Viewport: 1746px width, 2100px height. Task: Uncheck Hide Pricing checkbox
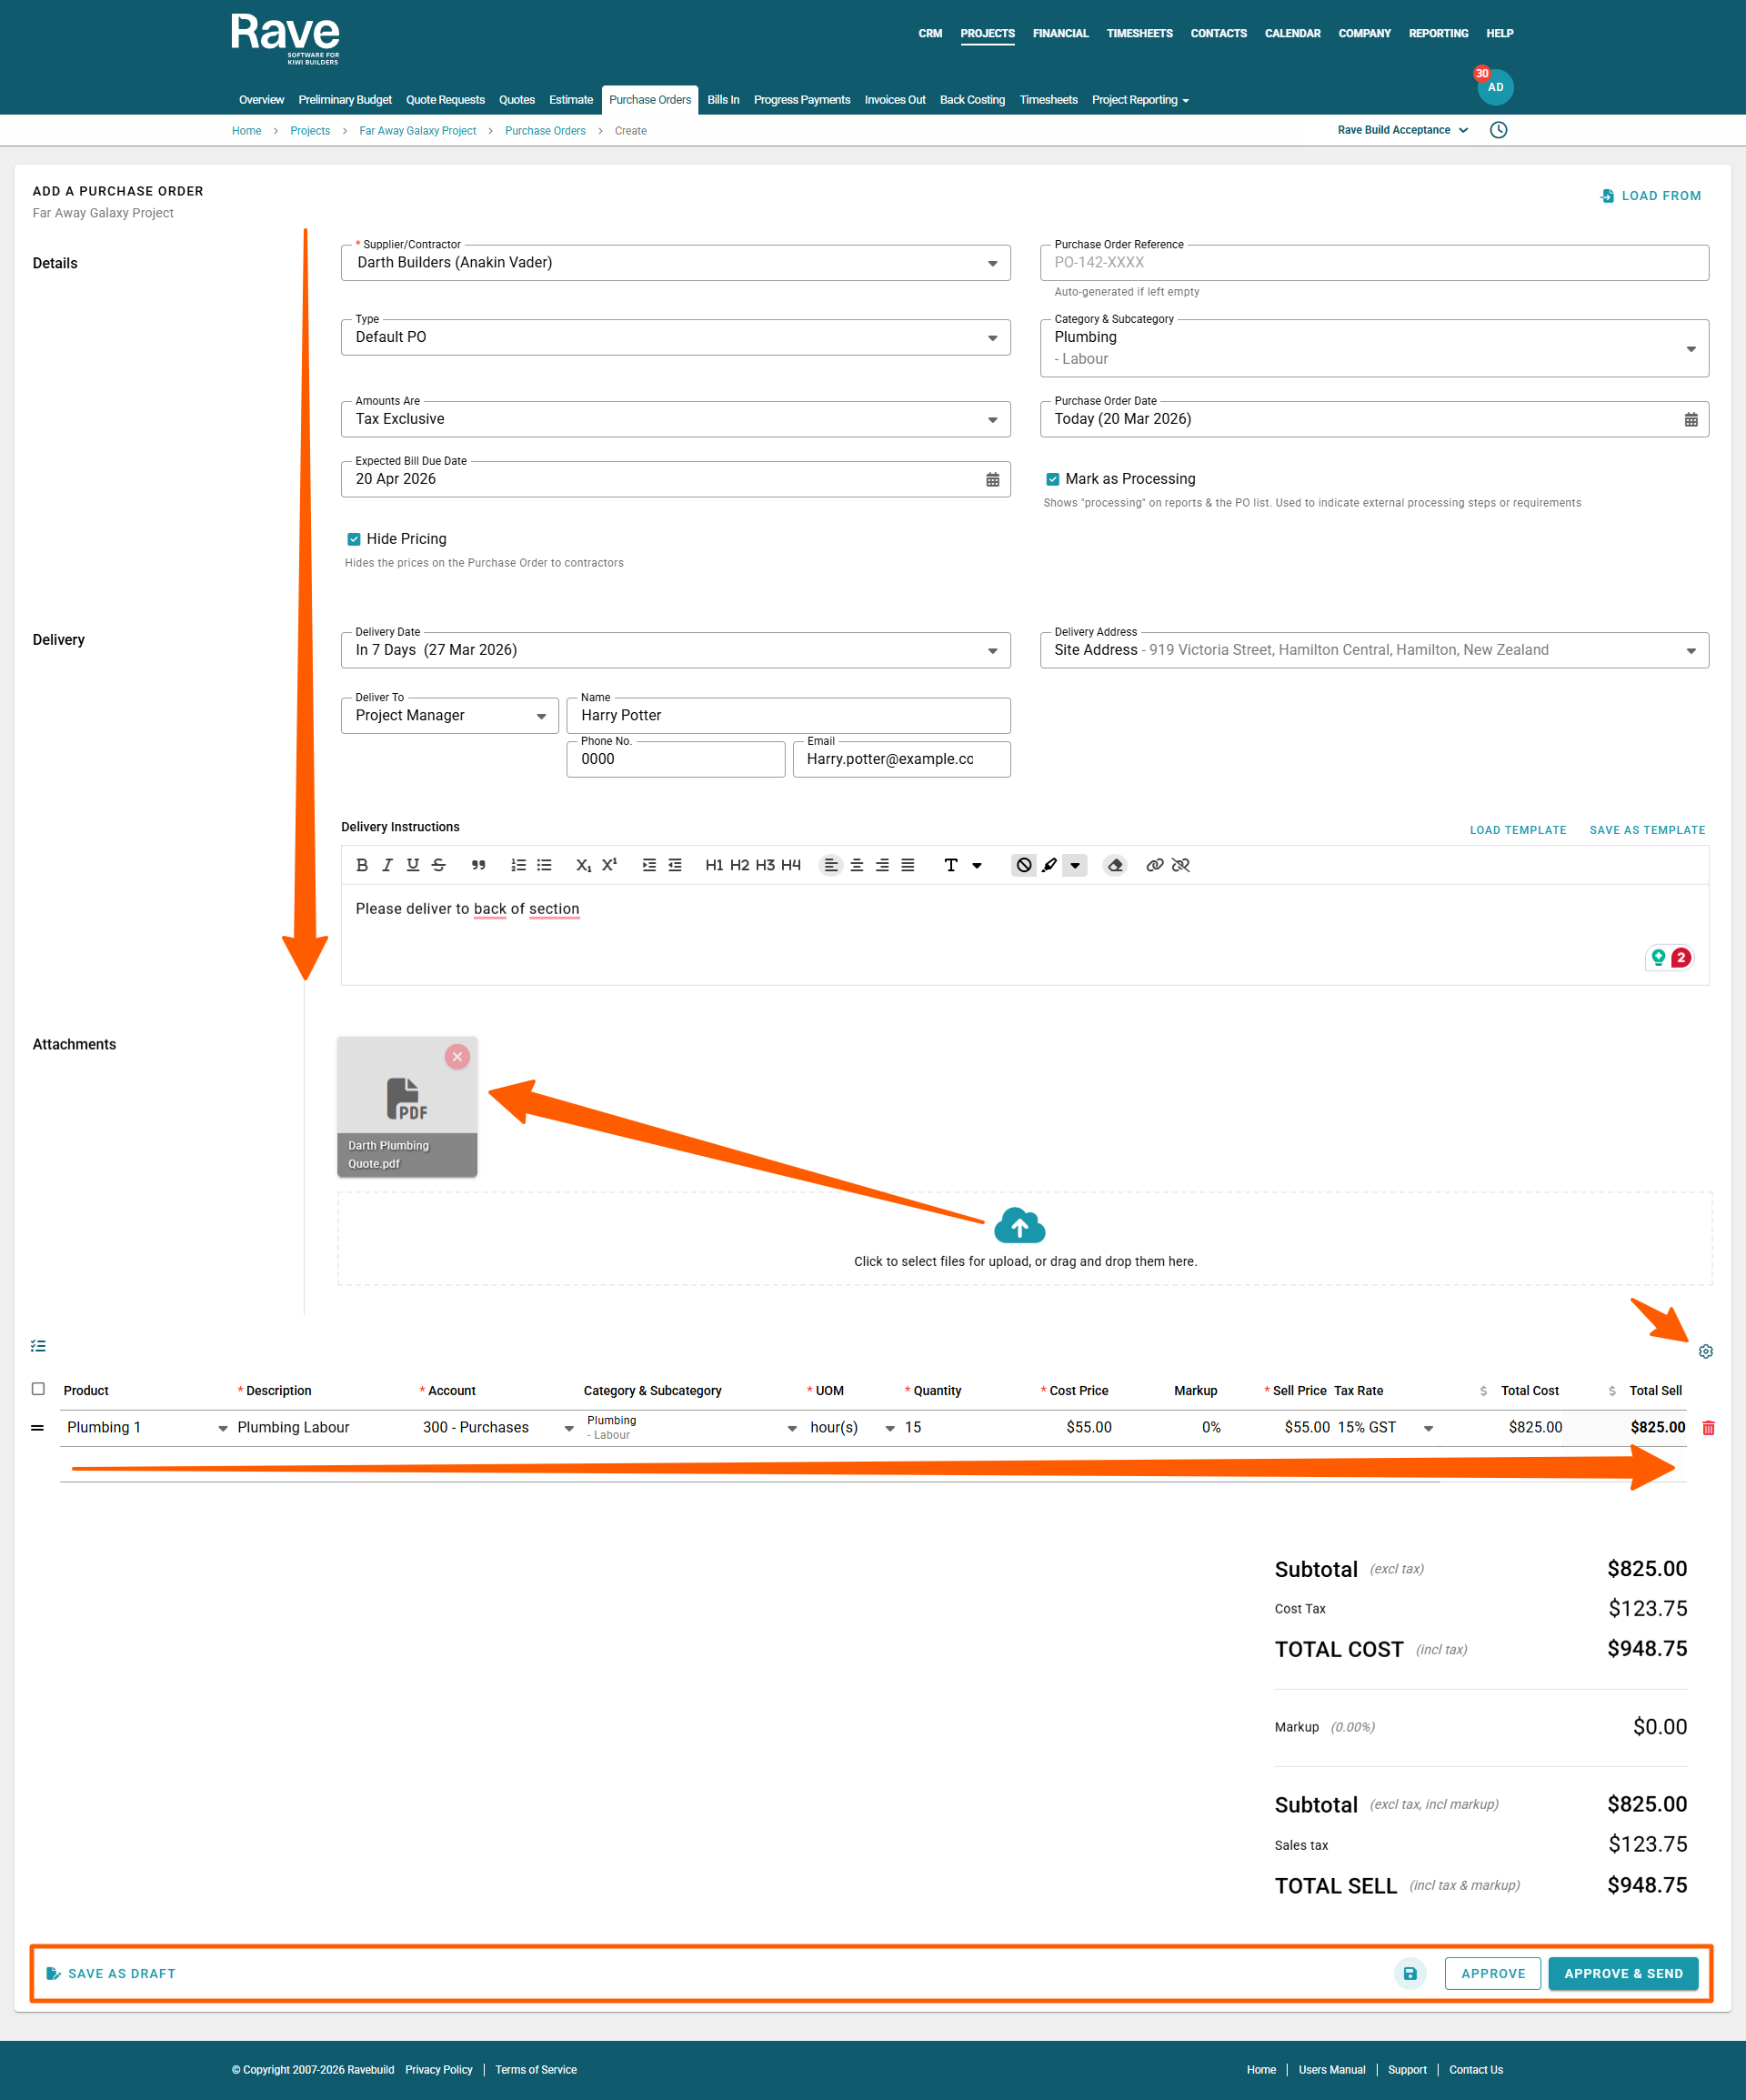pos(353,539)
